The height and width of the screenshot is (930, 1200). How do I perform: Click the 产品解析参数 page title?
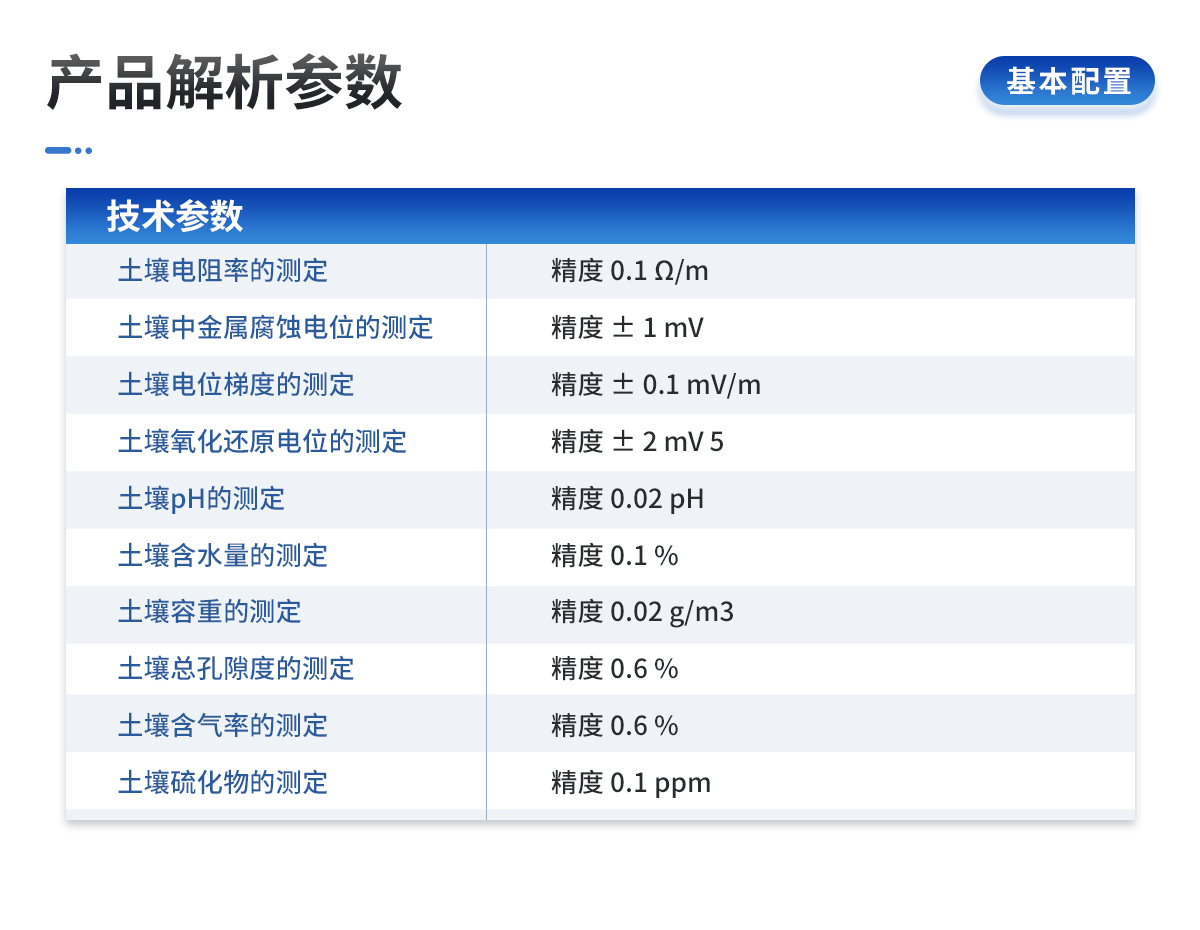click(x=224, y=83)
